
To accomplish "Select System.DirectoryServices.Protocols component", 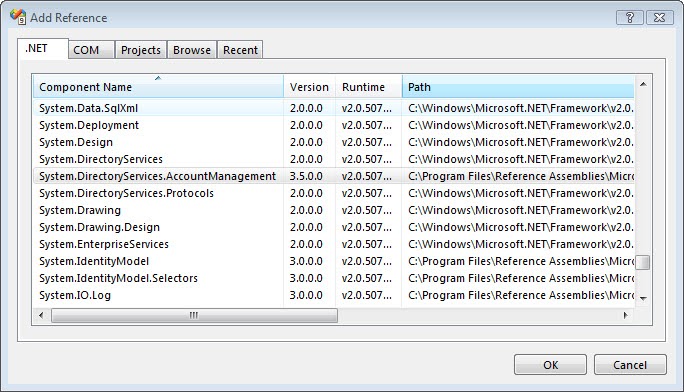I will click(334, 193).
